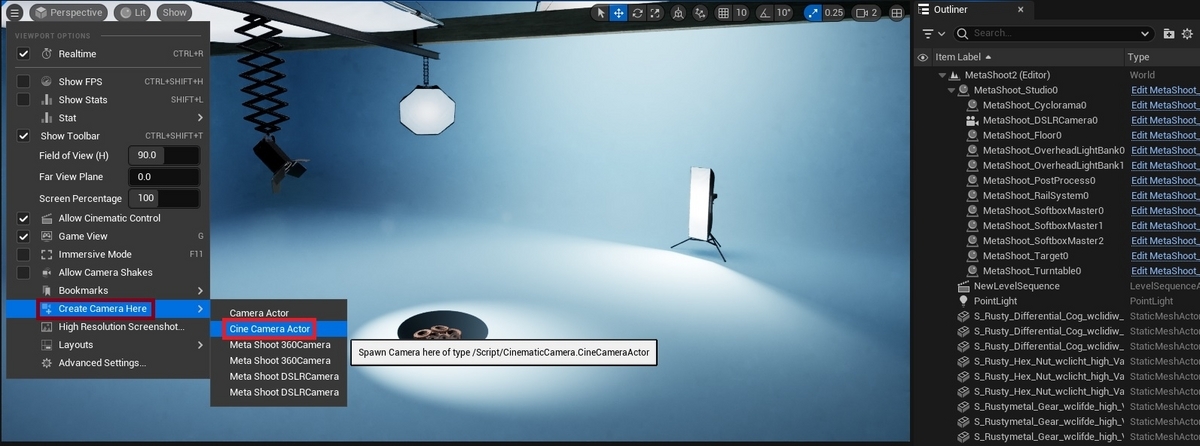Toggle the Game View checkbox

point(24,236)
